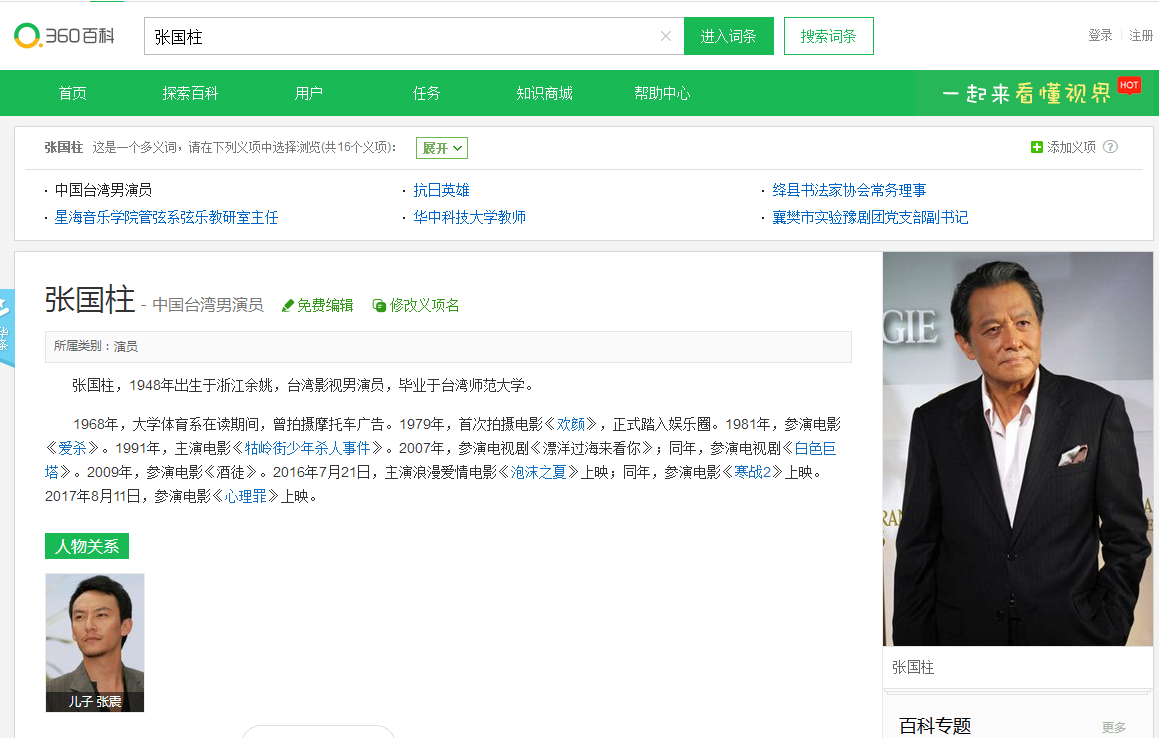This screenshot has width=1159, height=738.
Task: Click the search input containing 张国柱
Action: pos(400,36)
